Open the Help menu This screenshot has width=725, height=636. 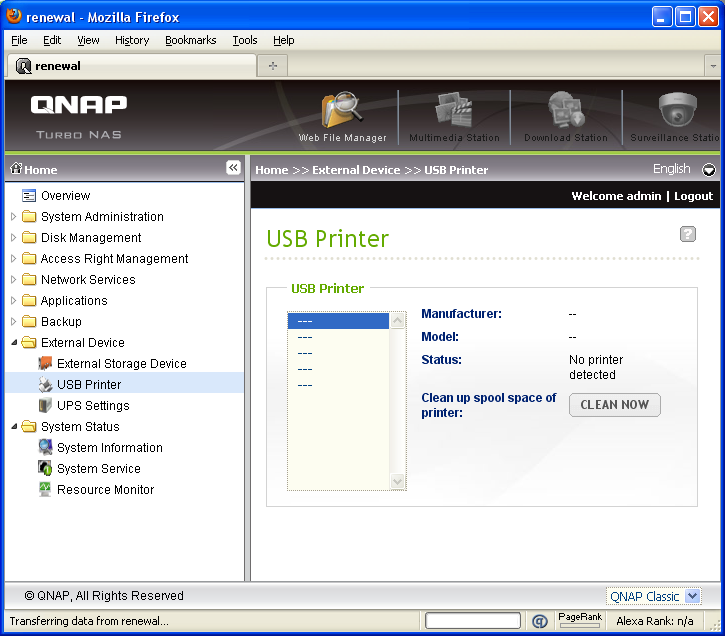[283, 40]
